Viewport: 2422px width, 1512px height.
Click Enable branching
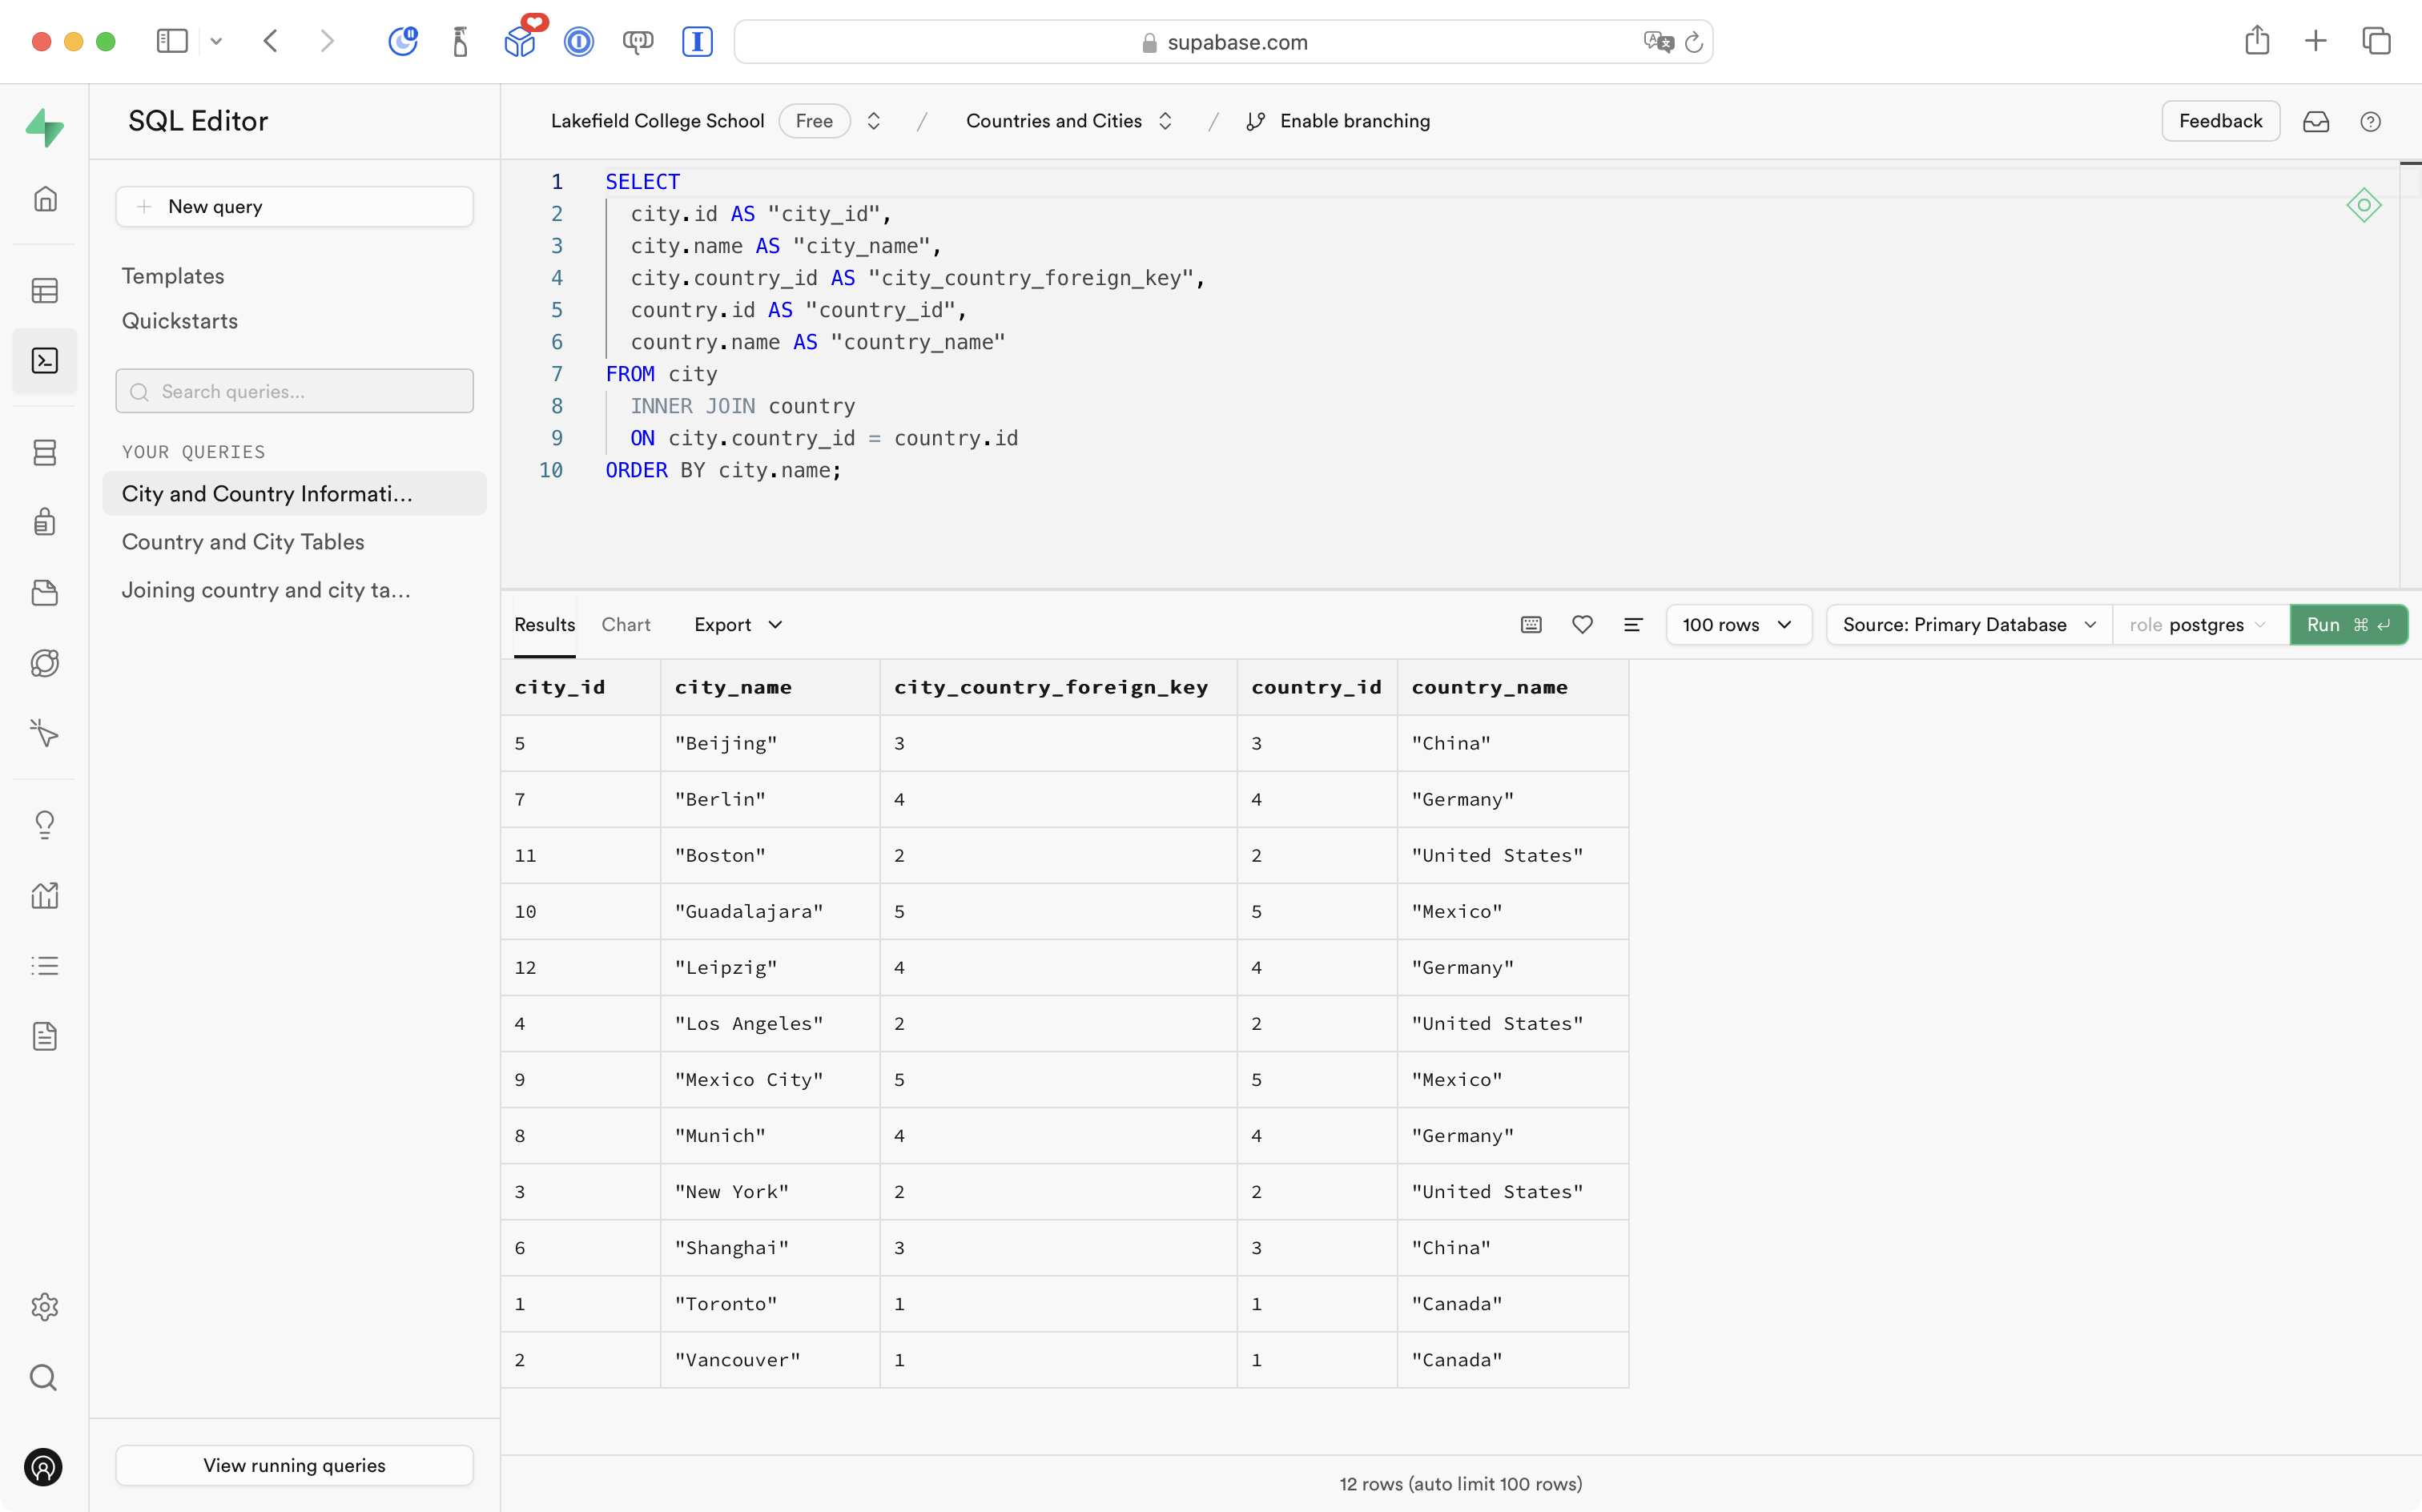tap(1338, 121)
